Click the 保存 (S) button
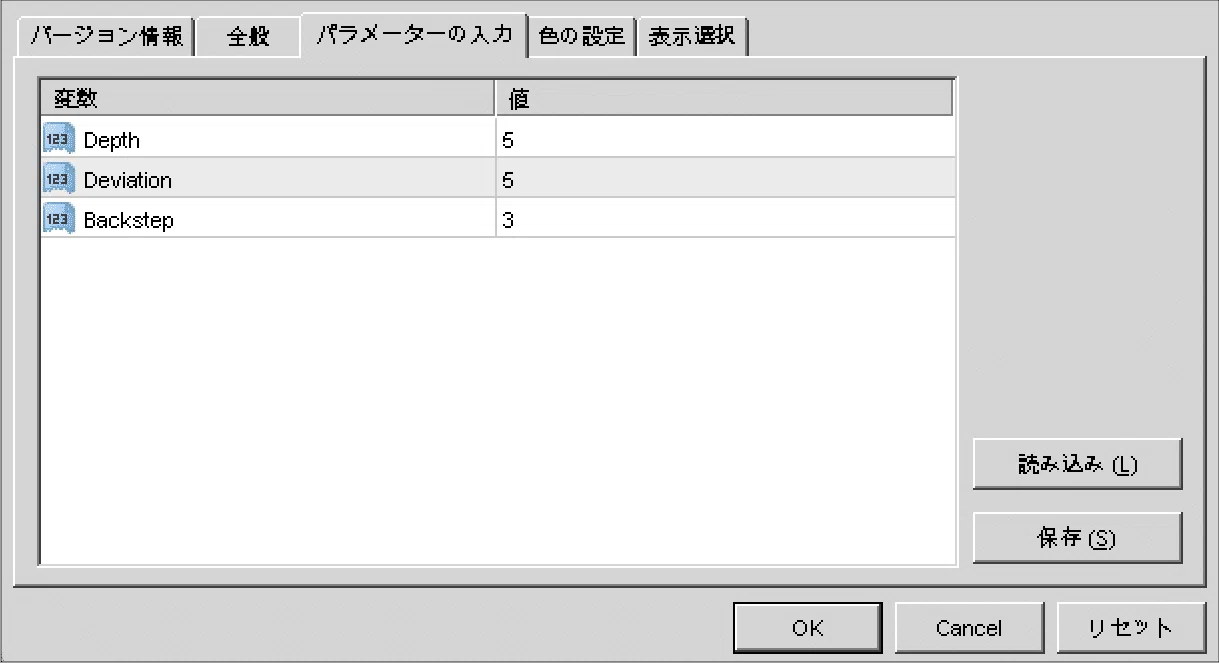 click(x=1077, y=539)
